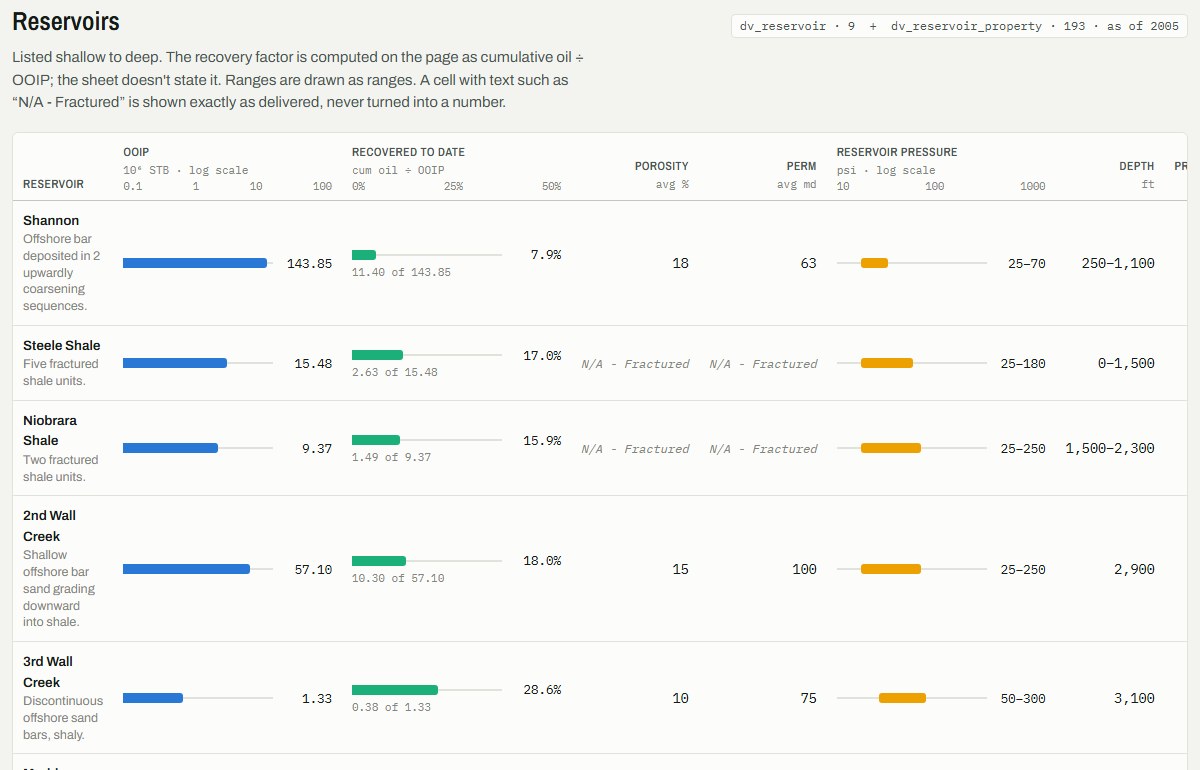The image size is (1200, 770).
Task: Click Shannon's perm value "63"
Action: click(x=808, y=263)
